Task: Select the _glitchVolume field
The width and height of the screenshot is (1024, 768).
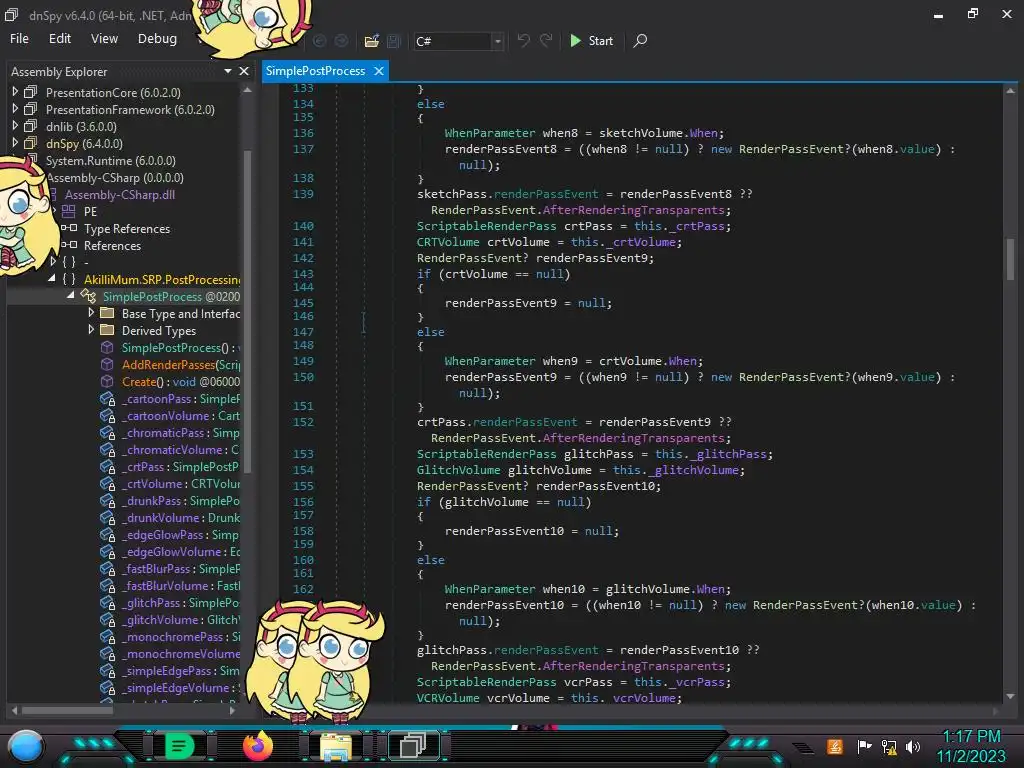Action: (x=180, y=619)
